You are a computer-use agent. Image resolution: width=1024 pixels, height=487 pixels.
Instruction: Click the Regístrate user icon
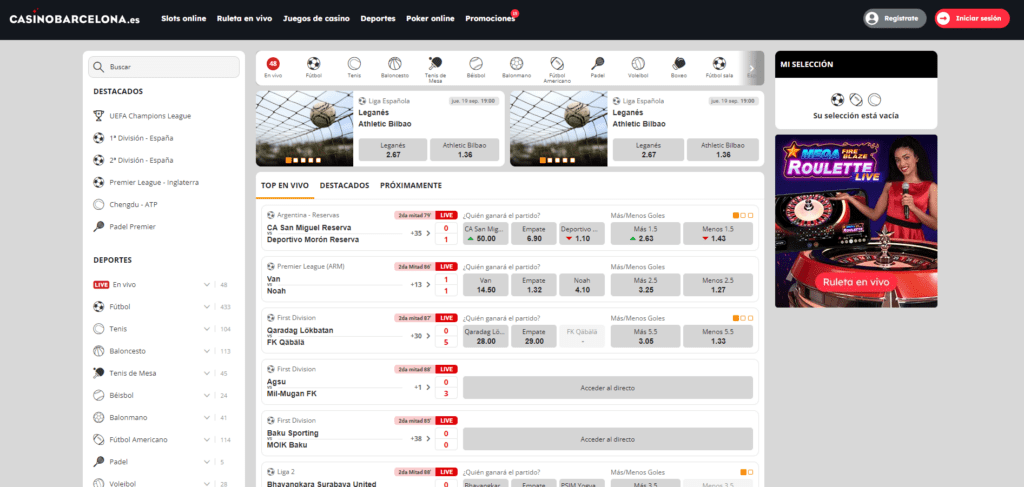coord(871,18)
